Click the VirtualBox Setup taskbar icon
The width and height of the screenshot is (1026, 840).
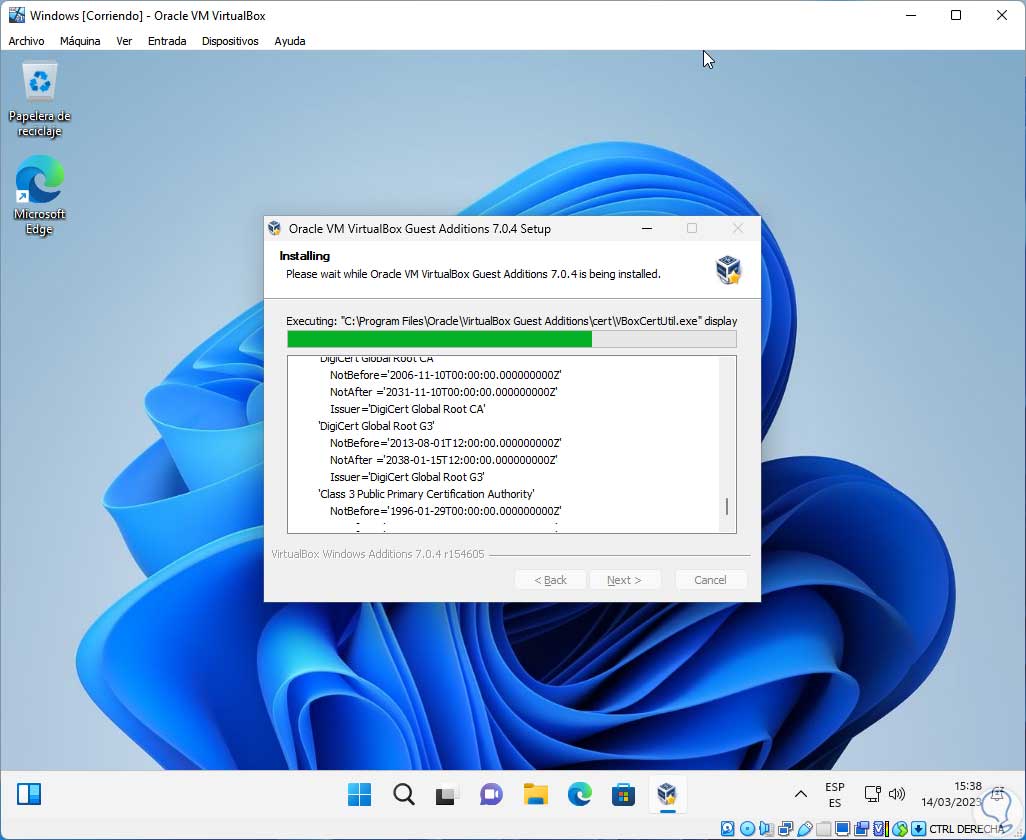pyautogui.click(x=667, y=794)
